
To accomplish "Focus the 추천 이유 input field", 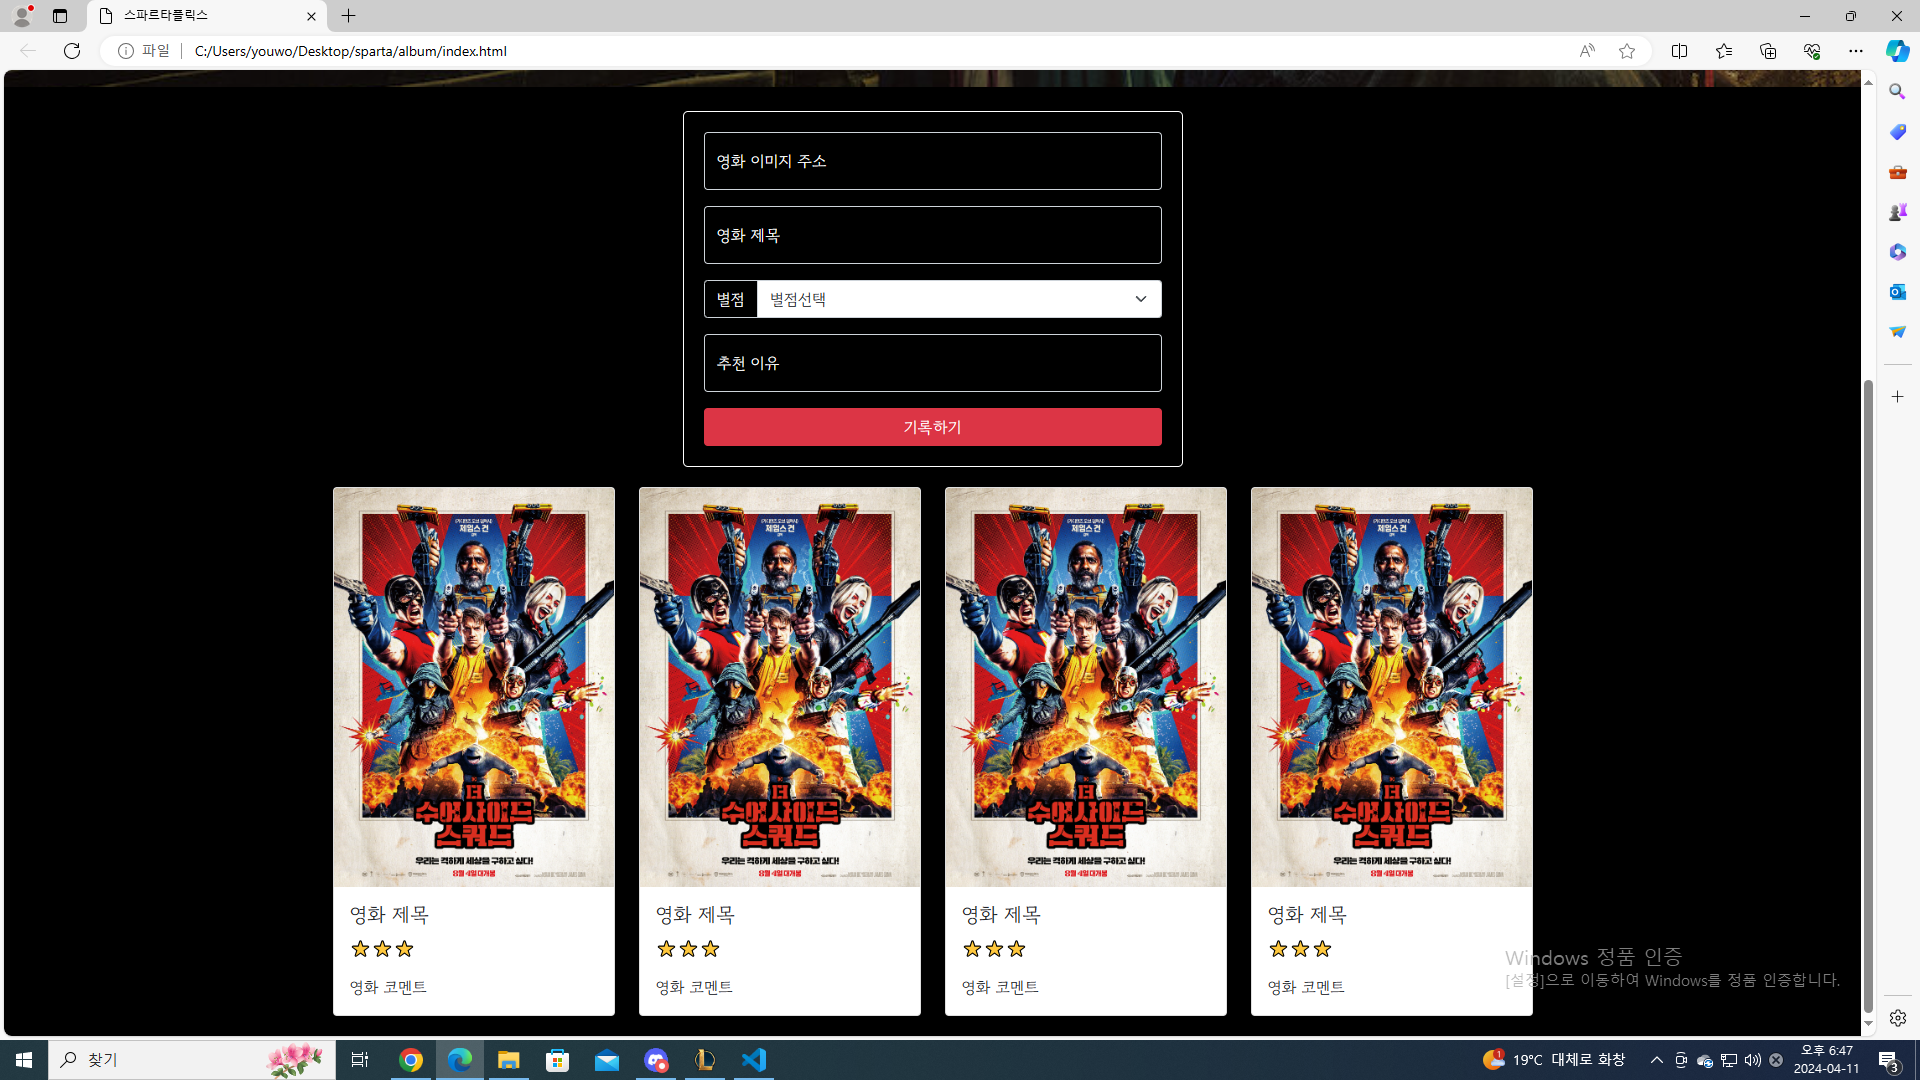I will point(932,363).
